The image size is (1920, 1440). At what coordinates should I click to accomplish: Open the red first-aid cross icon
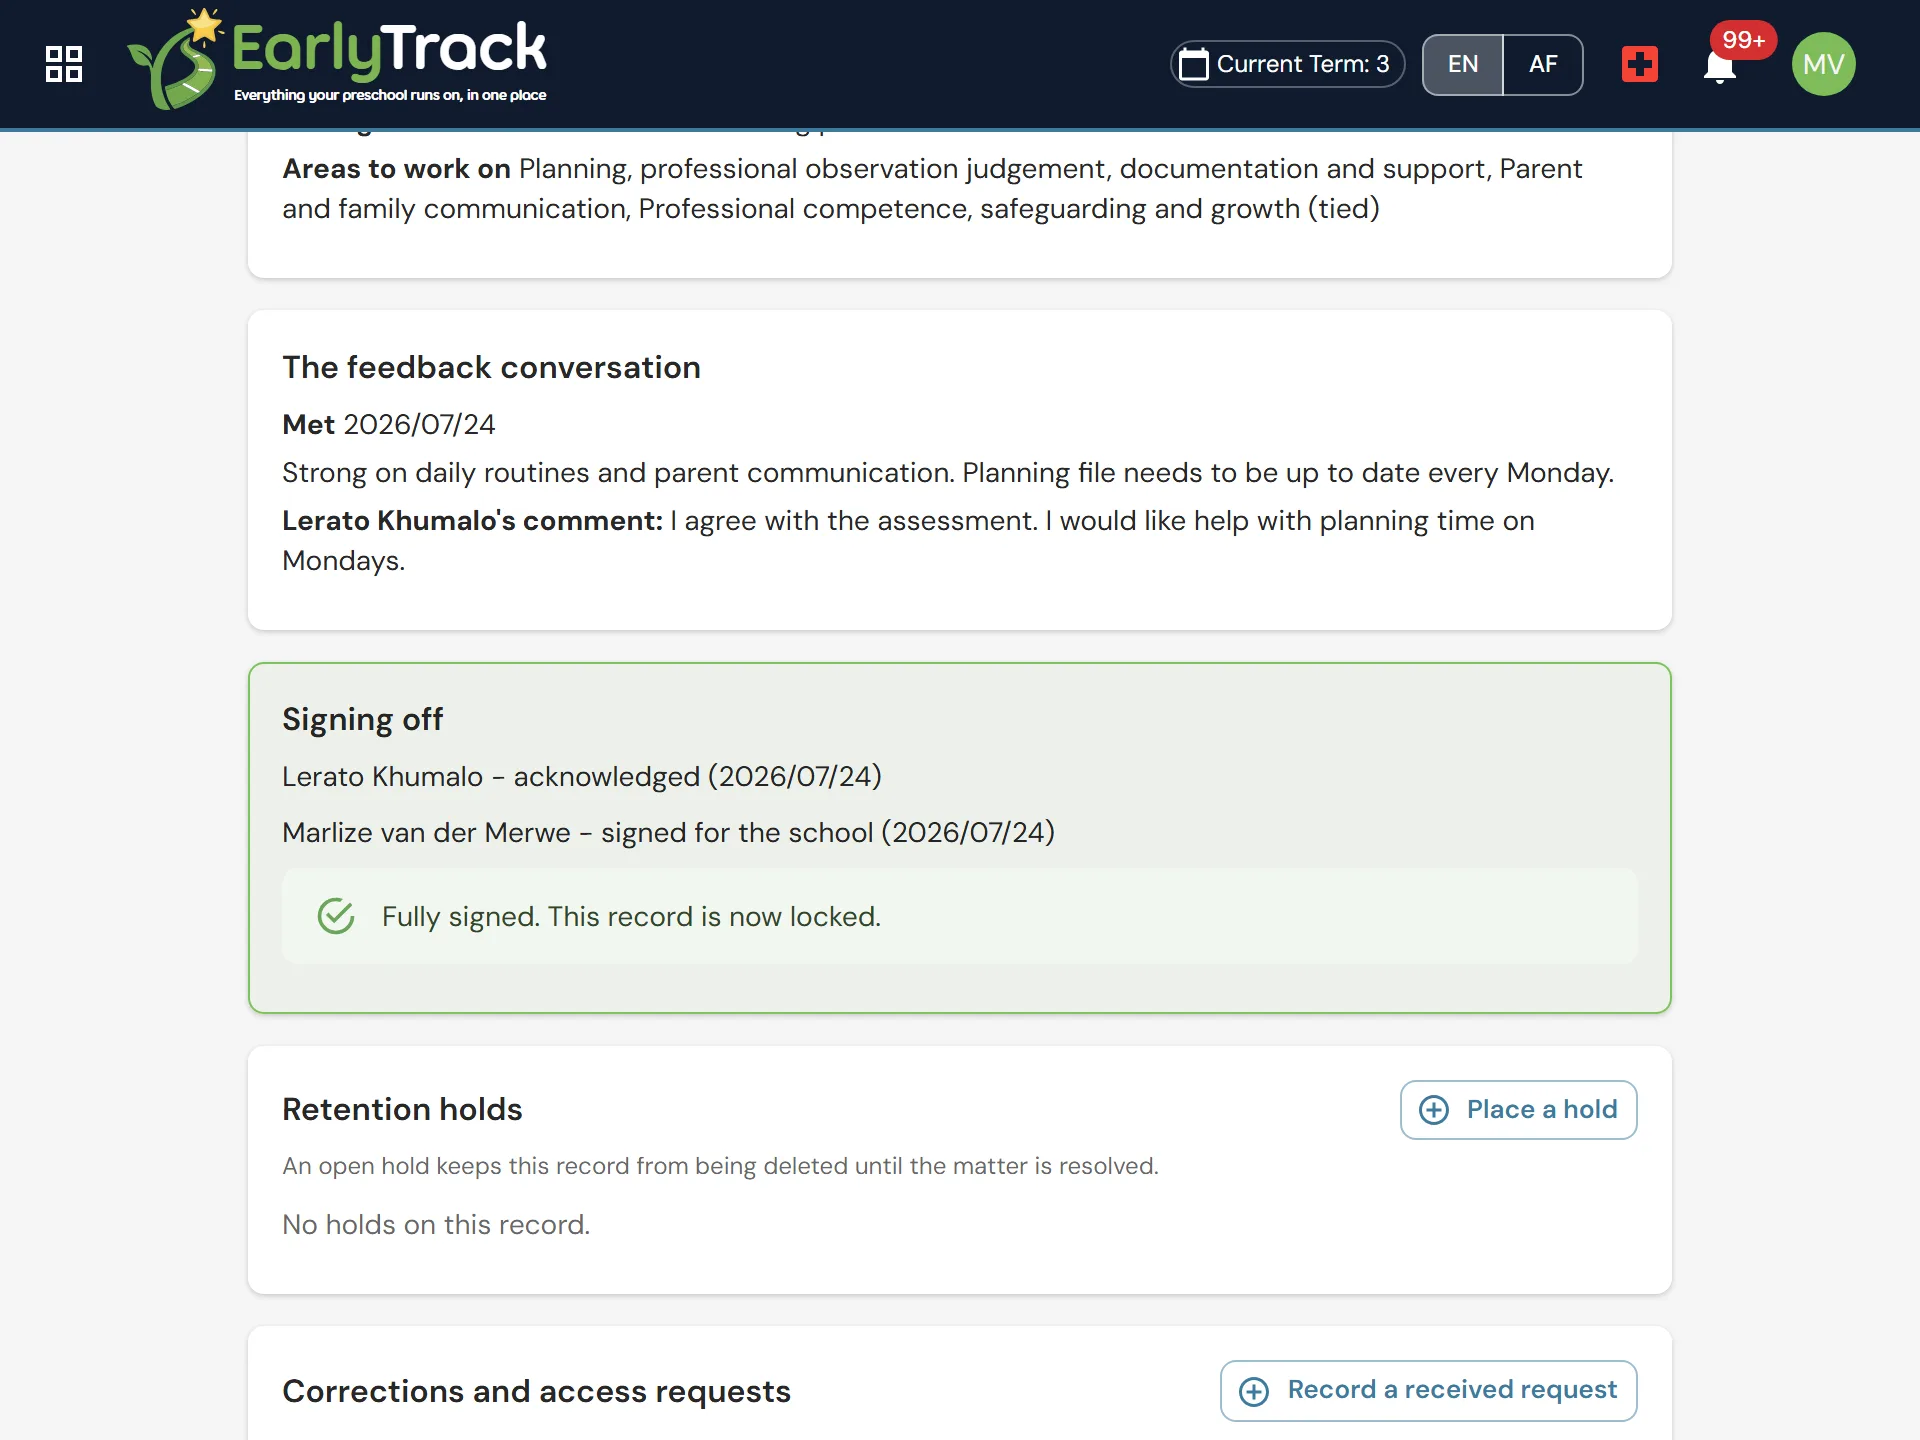pyautogui.click(x=1639, y=64)
